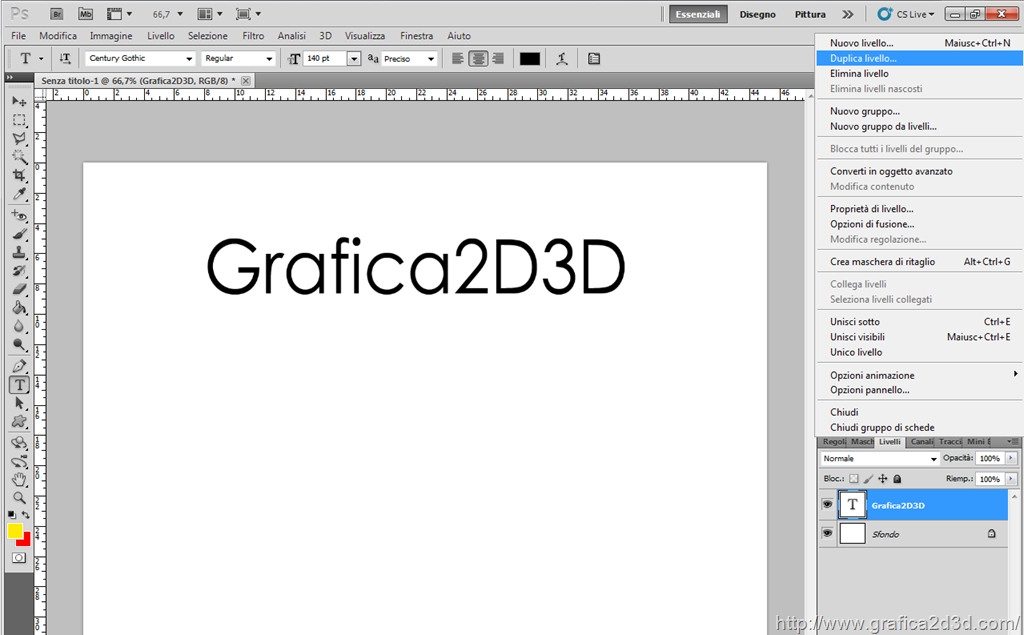1024x635 pixels.
Task: Select the Blur tool
Action: tap(19, 326)
